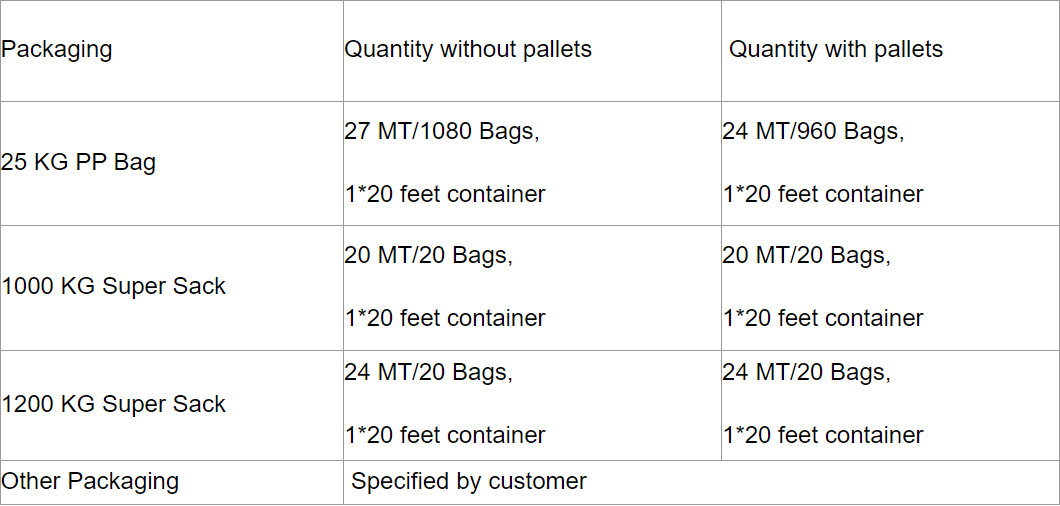The height and width of the screenshot is (506, 1060).
Task: Select the "1000 KG Super Sack" cell
Action: [114, 287]
